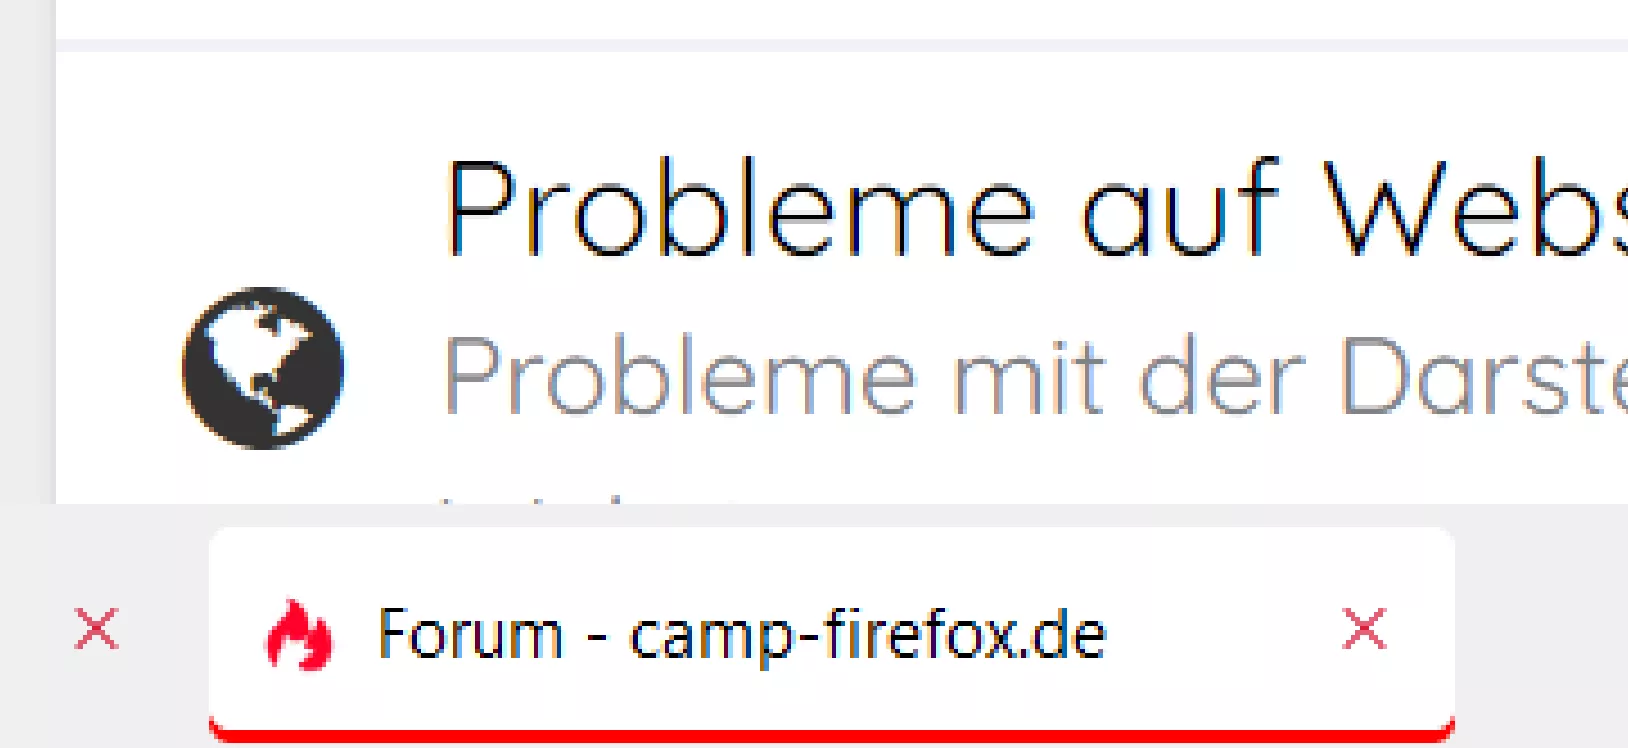The width and height of the screenshot is (1628, 748).
Task: Select the Forum - camp-firefox.de tab
Action: pyautogui.click(x=831, y=635)
